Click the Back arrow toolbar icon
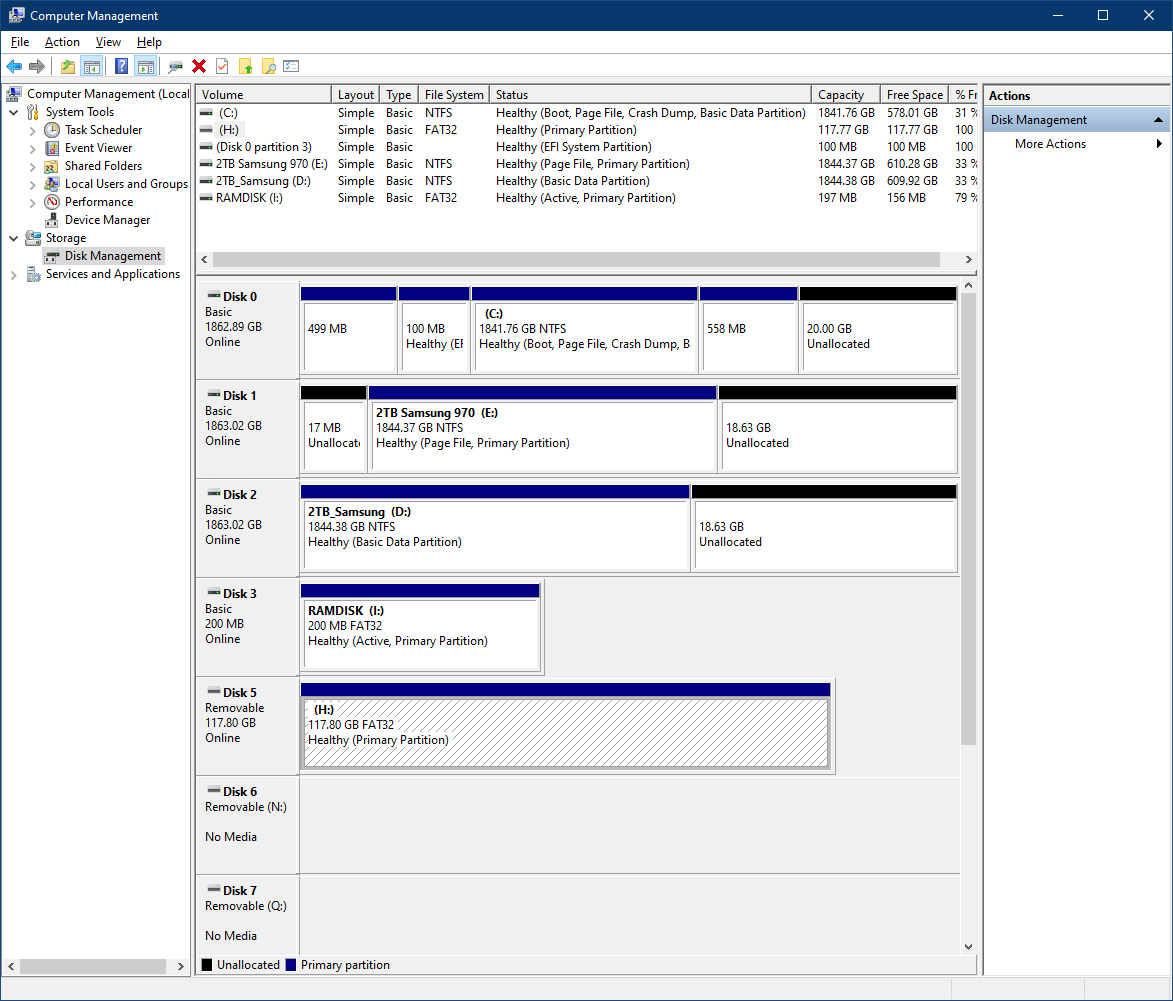The height and width of the screenshot is (1001, 1173). click(x=14, y=66)
